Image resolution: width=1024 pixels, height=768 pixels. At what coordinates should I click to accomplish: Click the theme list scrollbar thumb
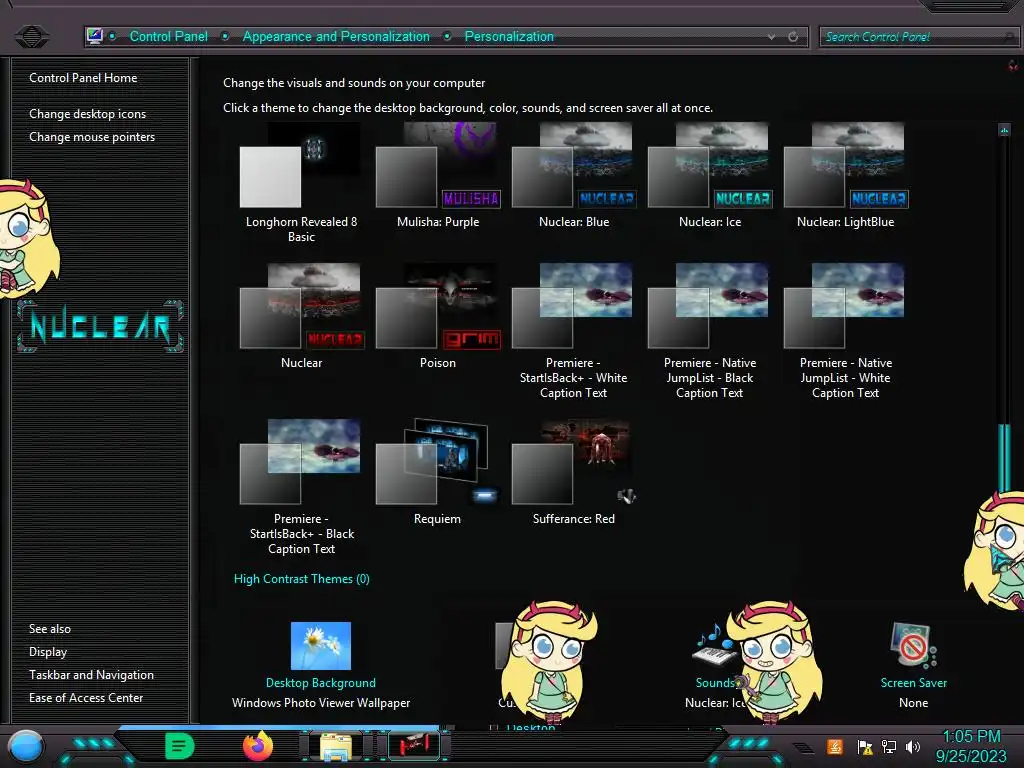pyautogui.click(x=1004, y=458)
